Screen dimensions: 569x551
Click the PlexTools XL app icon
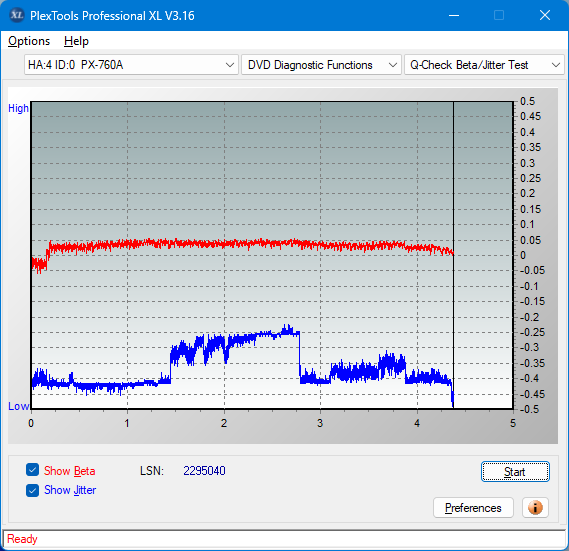[16, 15]
